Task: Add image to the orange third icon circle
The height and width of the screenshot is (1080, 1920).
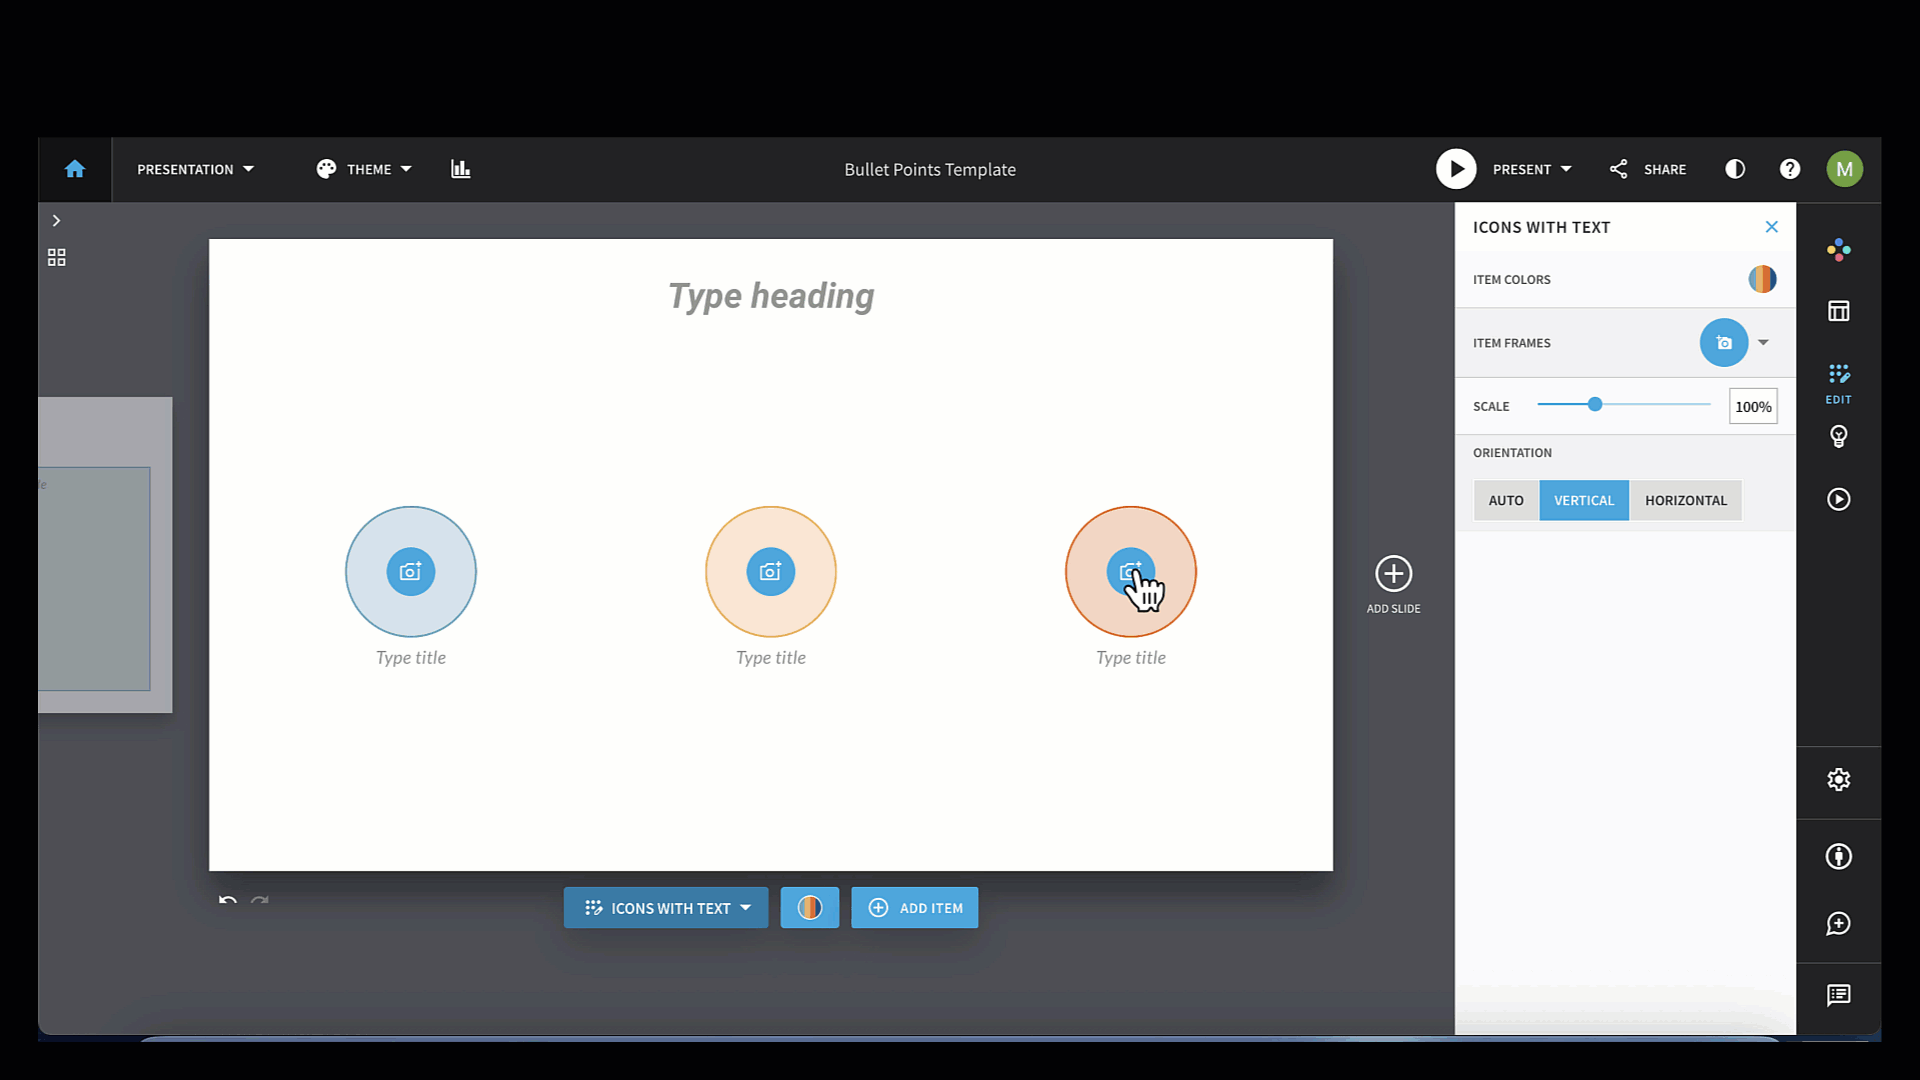Action: pyautogui.click(x=1131, y=571)
